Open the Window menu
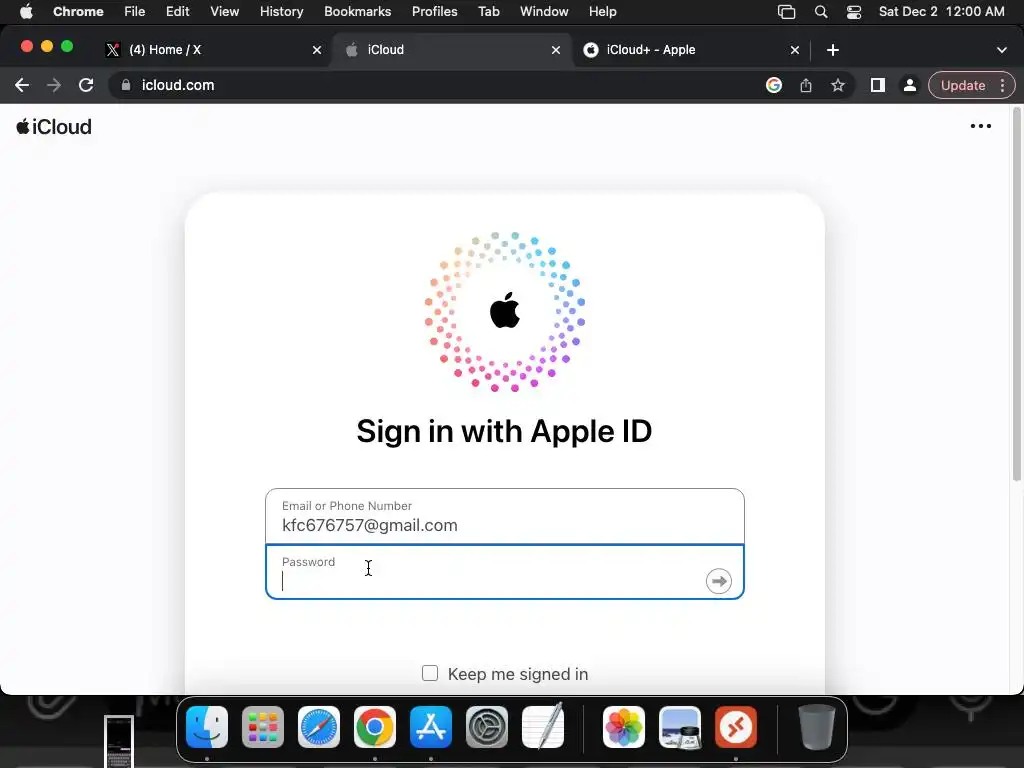This screenshot has width=1024, height=768. [x=544, y=12]
